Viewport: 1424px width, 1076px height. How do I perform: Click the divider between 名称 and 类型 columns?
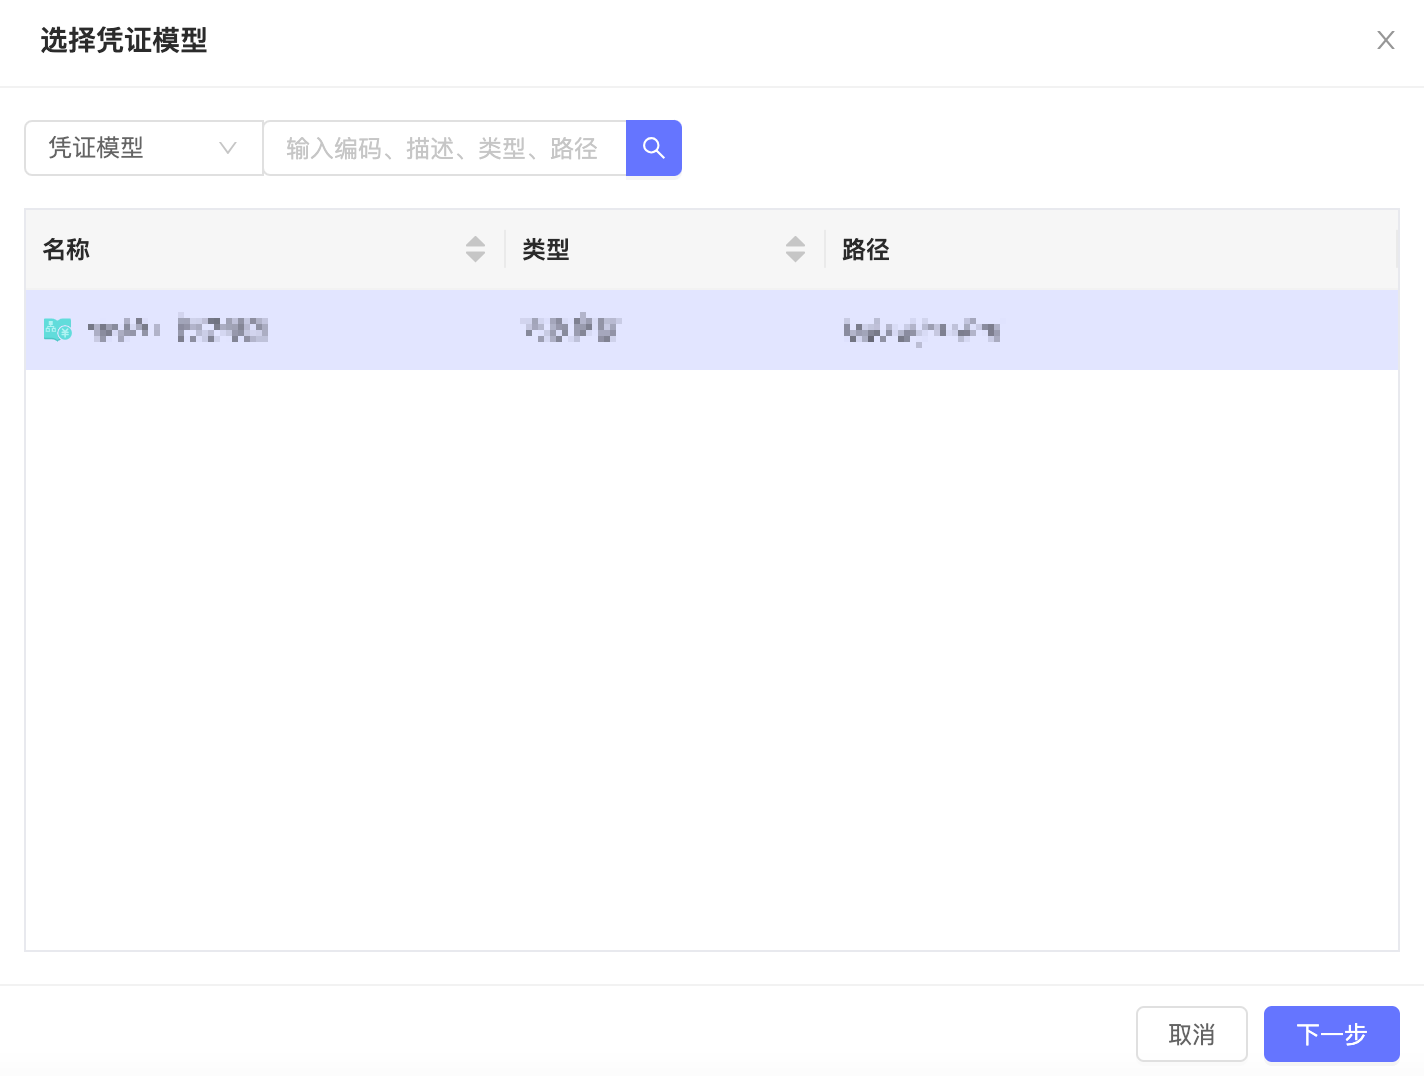point(505,249)
